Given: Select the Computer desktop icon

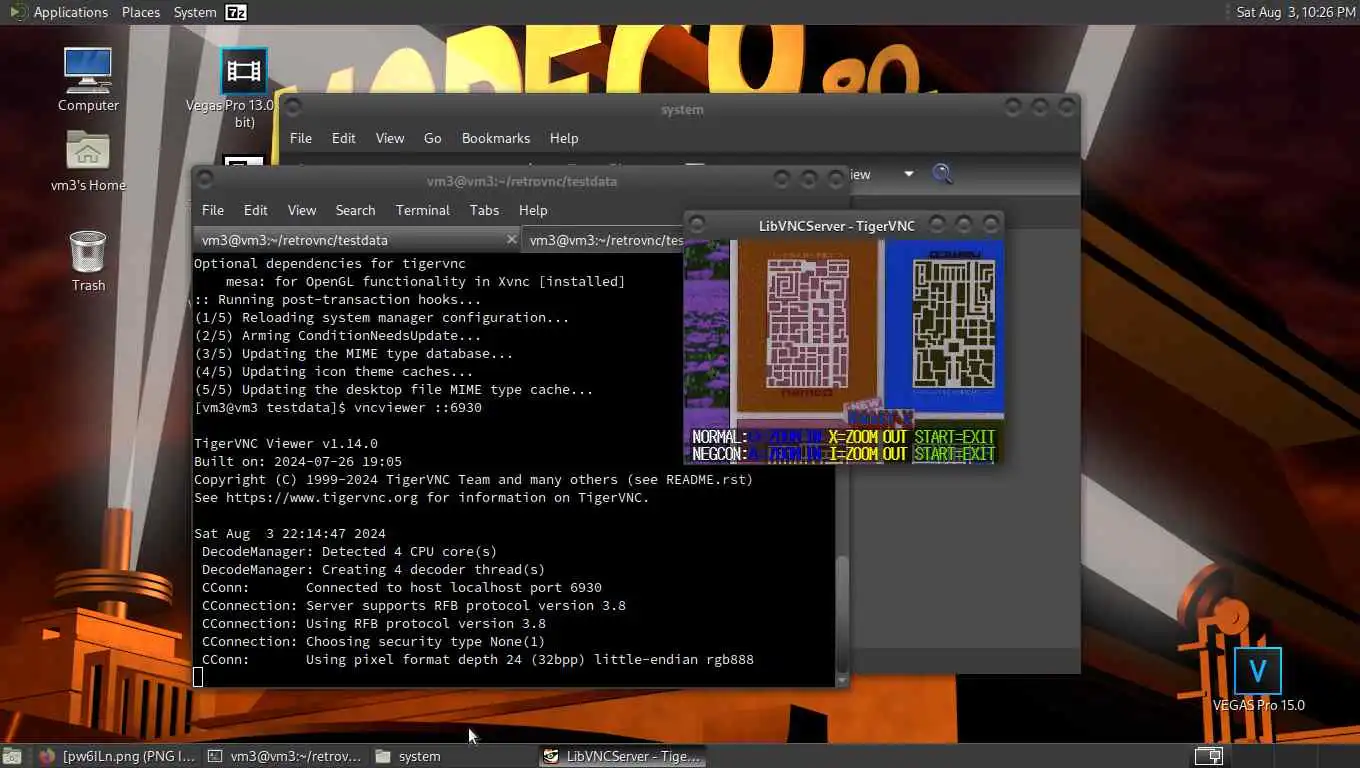Looking at the screenshot, I should [88, 80].
